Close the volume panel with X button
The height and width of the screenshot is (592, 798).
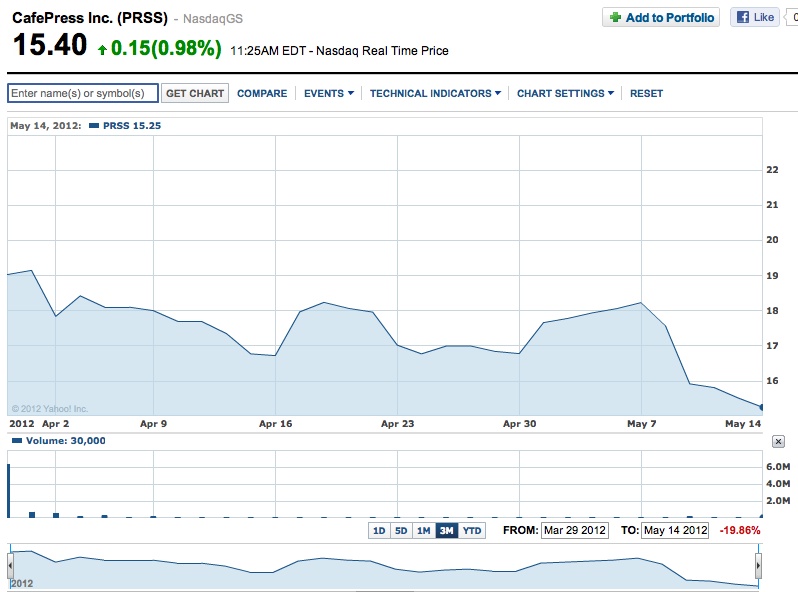[778, 441]
